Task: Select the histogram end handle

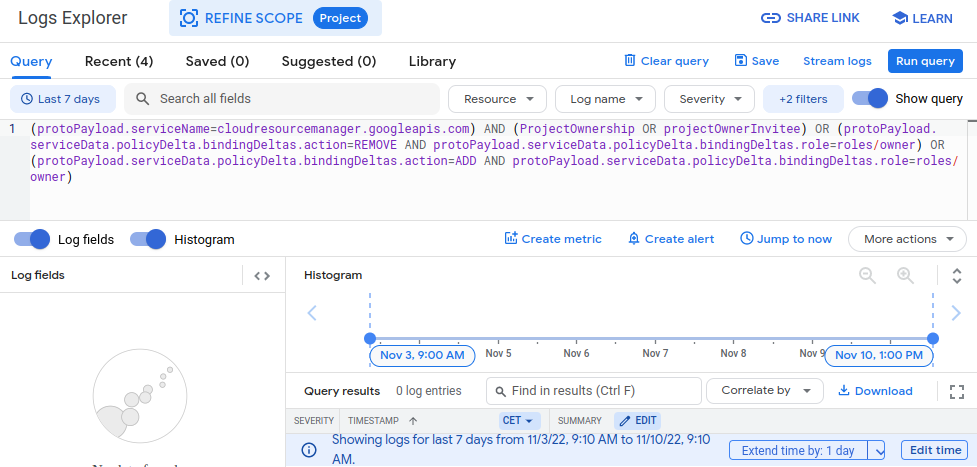Action: coord(933,339)
